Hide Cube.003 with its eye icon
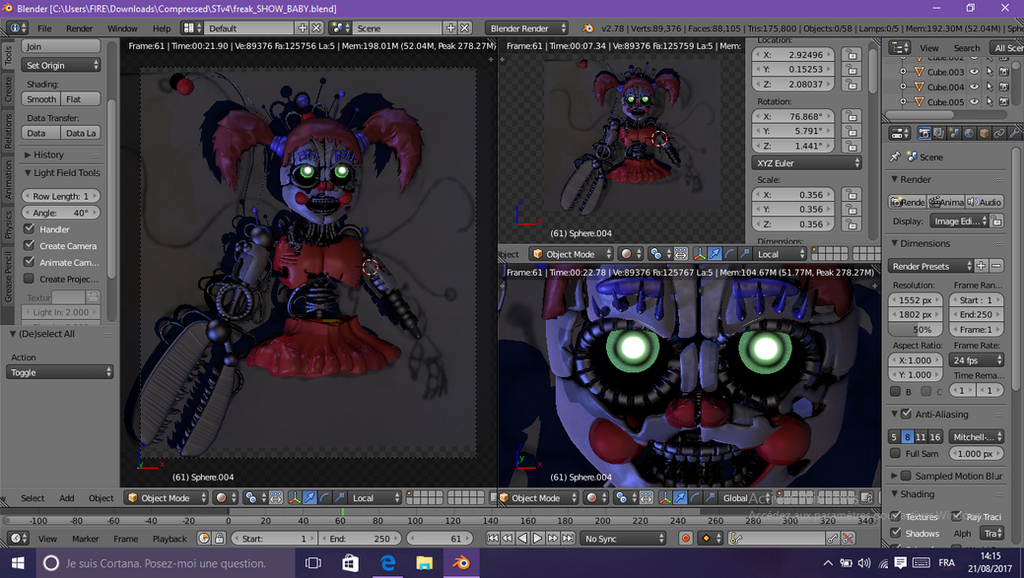This screenshot has height=578, width=1024. [974, 72]
